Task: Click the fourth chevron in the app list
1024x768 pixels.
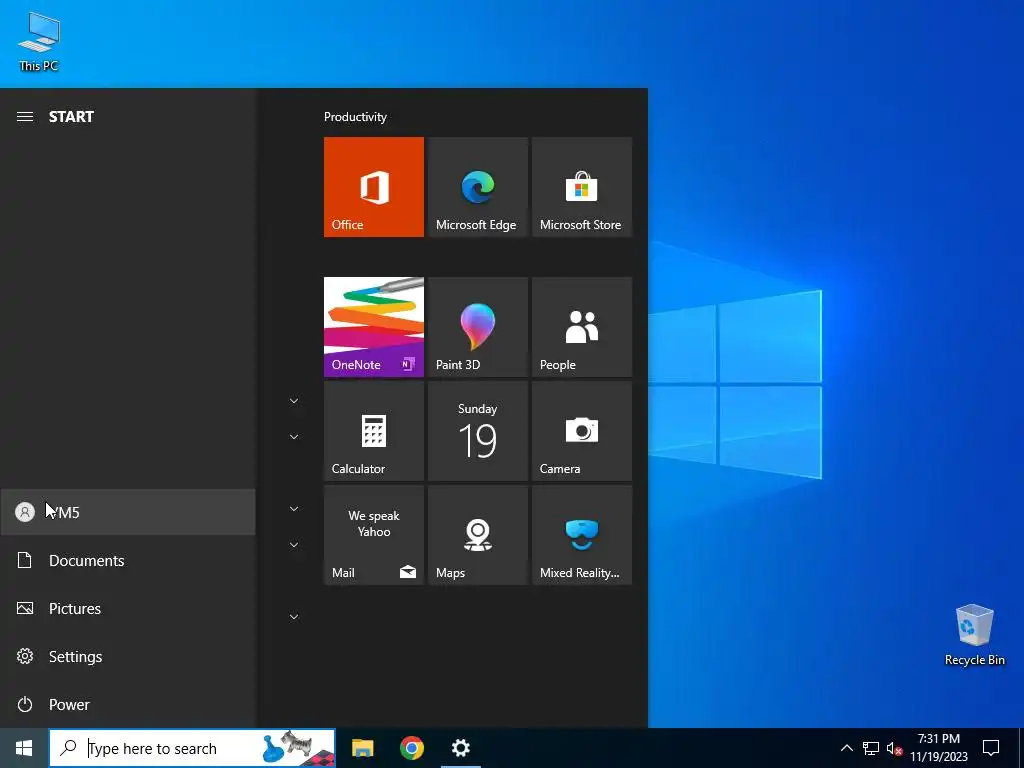Action: [294, 545]
